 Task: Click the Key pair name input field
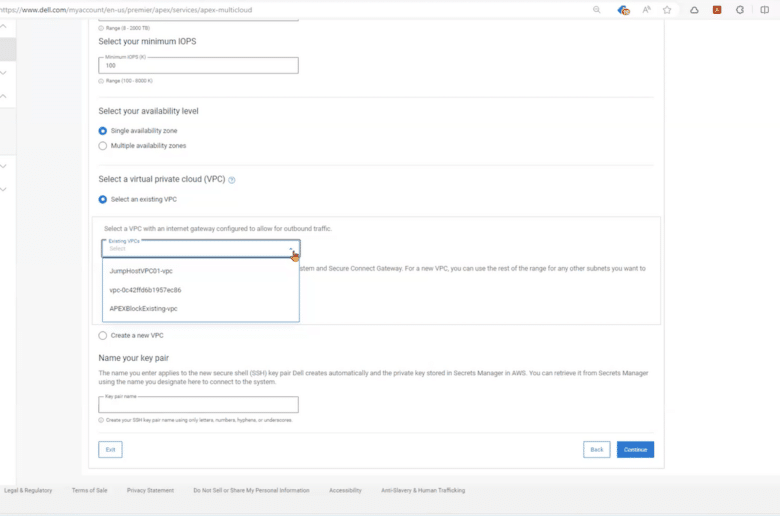(x=198, y=405)
